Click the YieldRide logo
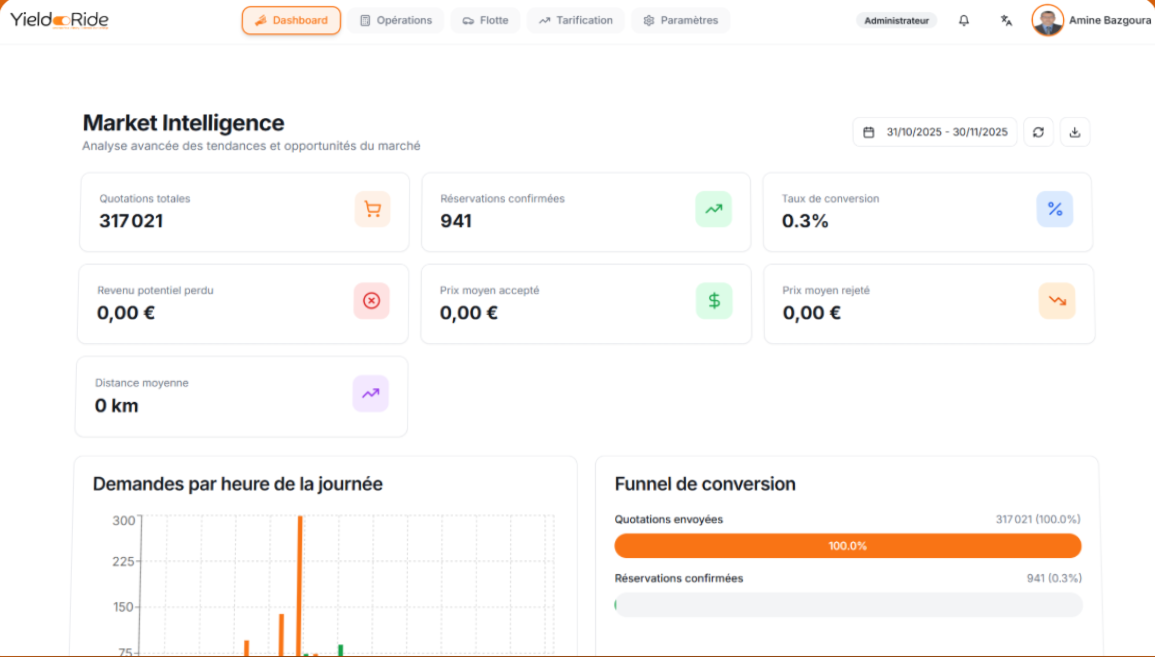1155x657 pixels. tap(59, 20)
